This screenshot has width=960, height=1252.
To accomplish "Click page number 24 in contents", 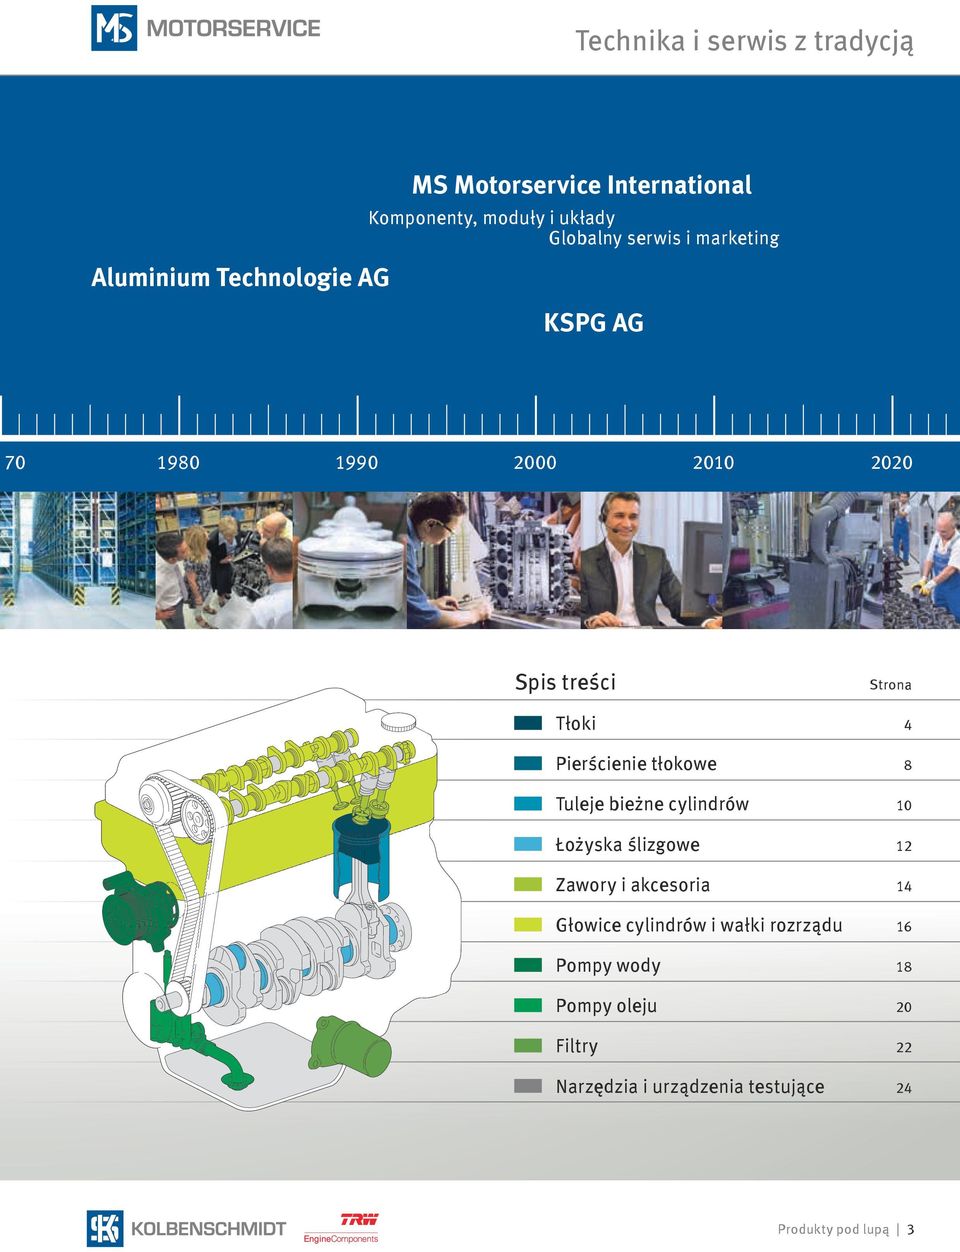I will click(x=904, y=1088).
